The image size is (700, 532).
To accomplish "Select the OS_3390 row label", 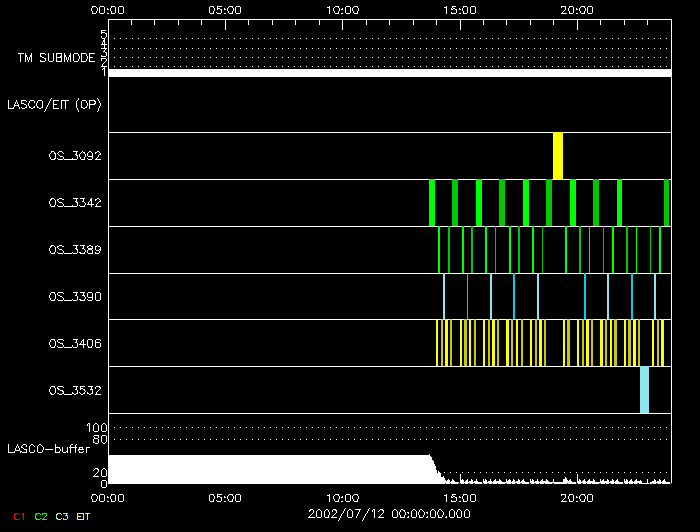I will [x=75, y=297].
